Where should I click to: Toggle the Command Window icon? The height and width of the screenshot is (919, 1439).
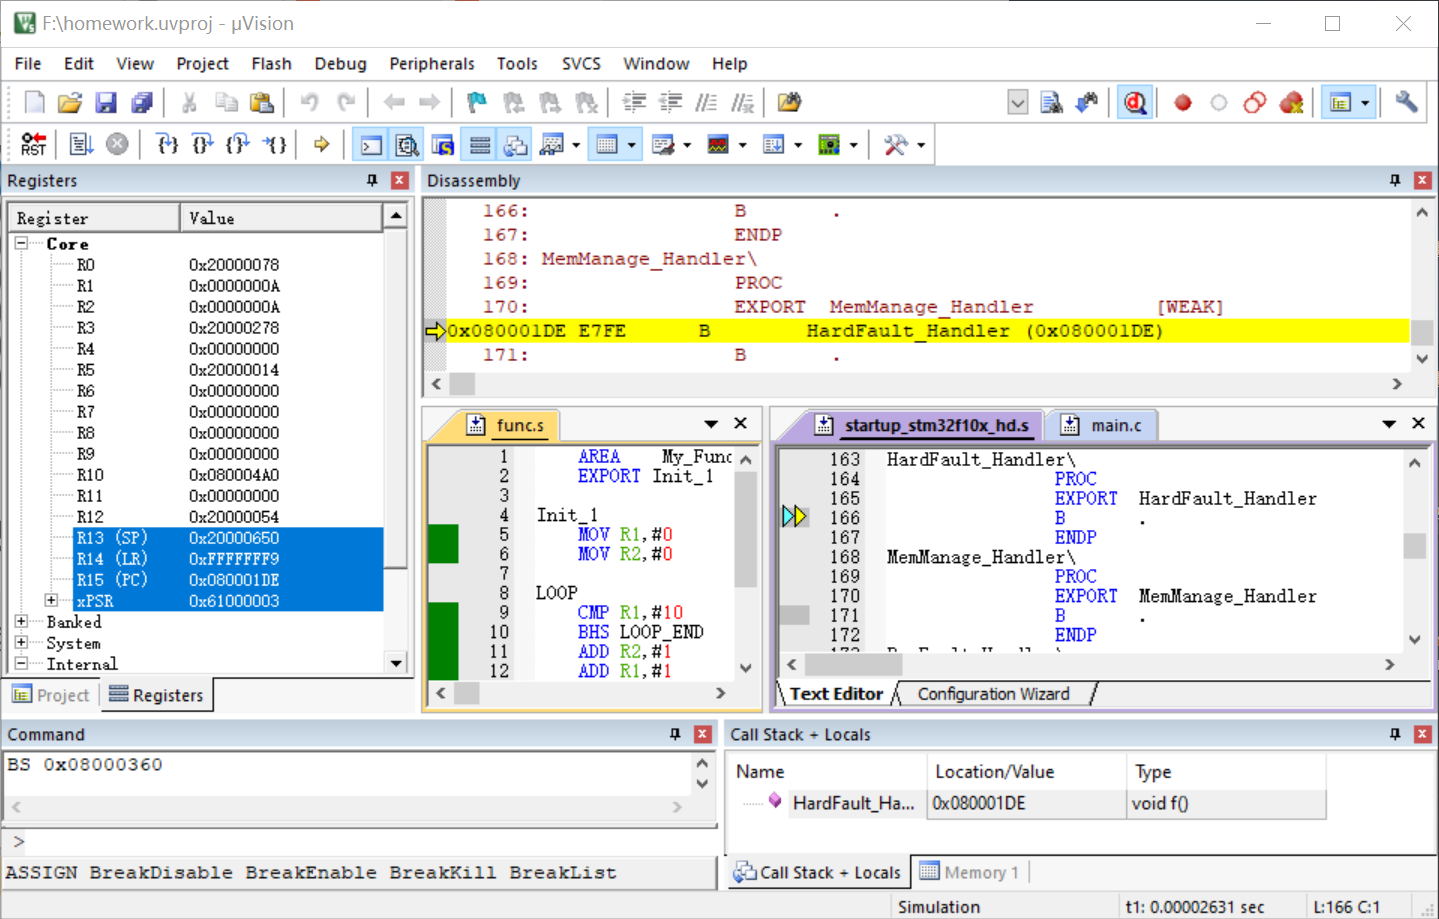(371, 145)
